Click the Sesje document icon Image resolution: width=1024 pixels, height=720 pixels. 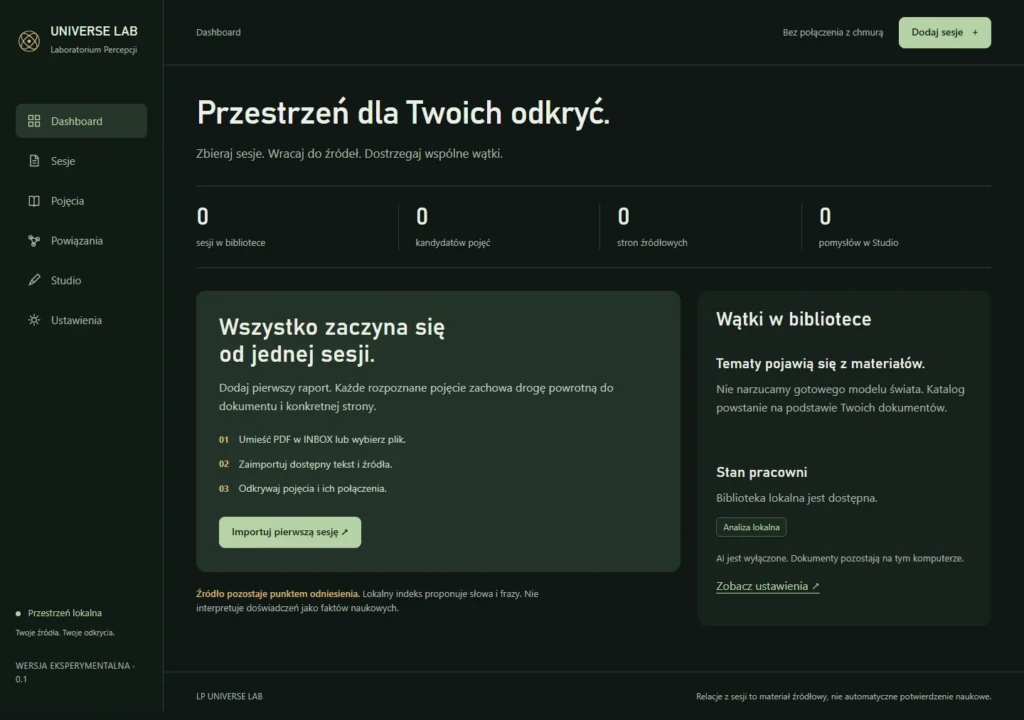tap(34, 161)
